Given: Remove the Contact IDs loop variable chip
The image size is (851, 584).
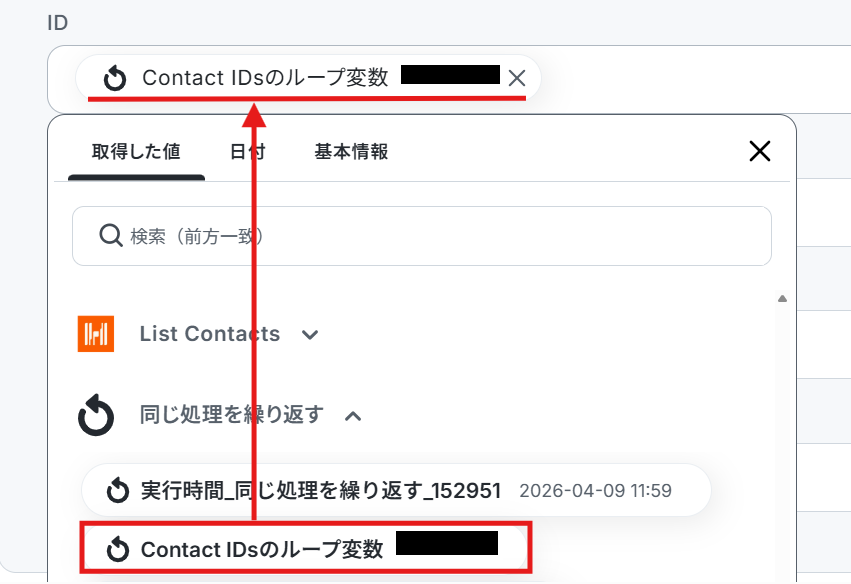Looking at the screenshot, I should [x=517, y=78].
